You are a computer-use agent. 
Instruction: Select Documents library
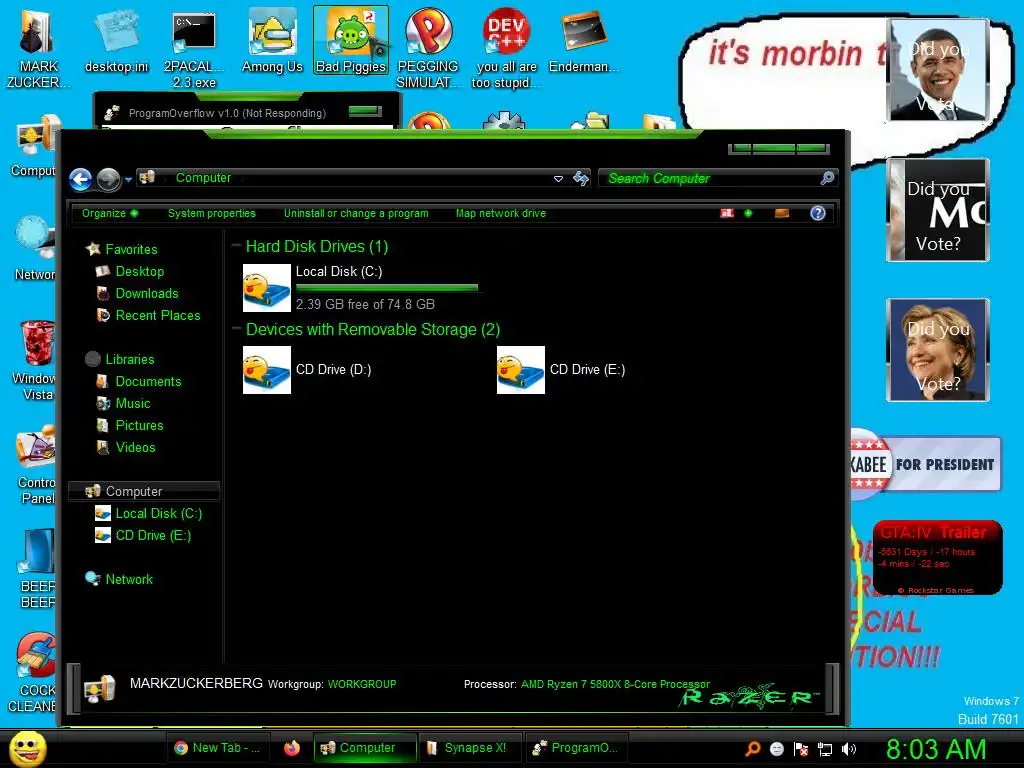pyautogui.click(x=138, y=381)
